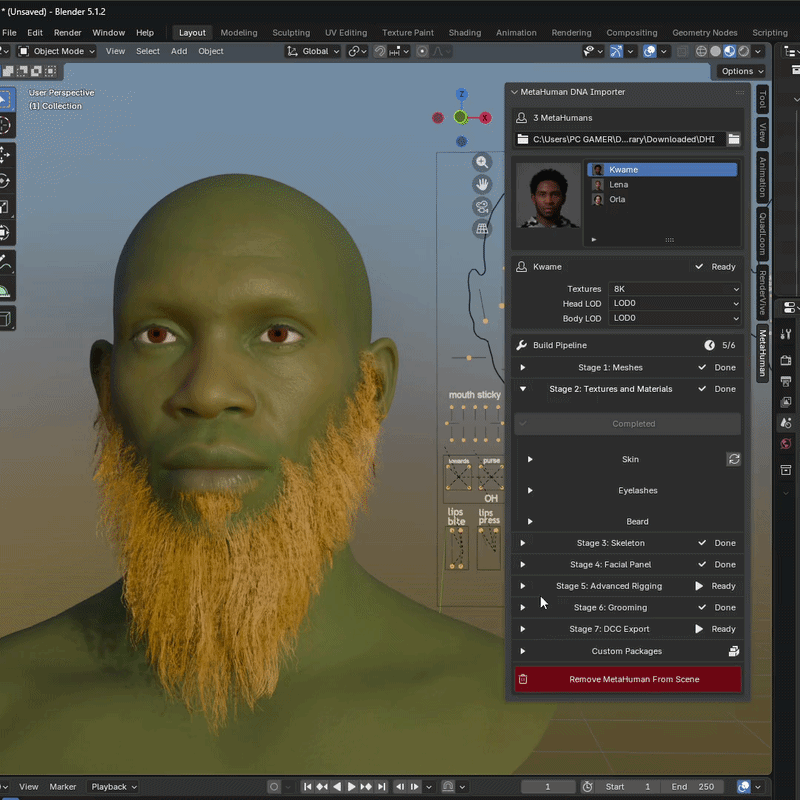Expand the Beard section
This screenshot has height=800, width=800.
[530, 521]
